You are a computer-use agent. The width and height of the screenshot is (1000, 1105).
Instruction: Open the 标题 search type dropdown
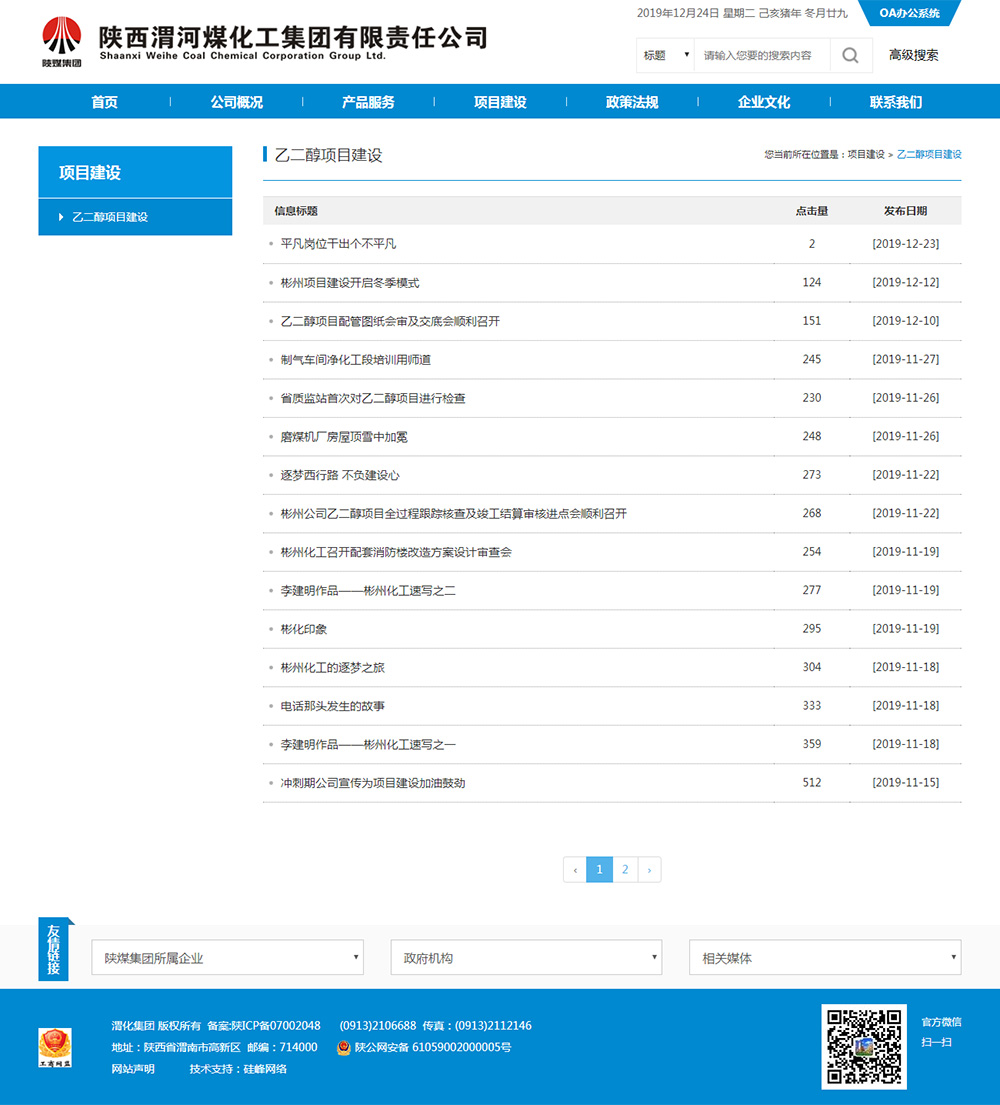[x=666, y=56]
